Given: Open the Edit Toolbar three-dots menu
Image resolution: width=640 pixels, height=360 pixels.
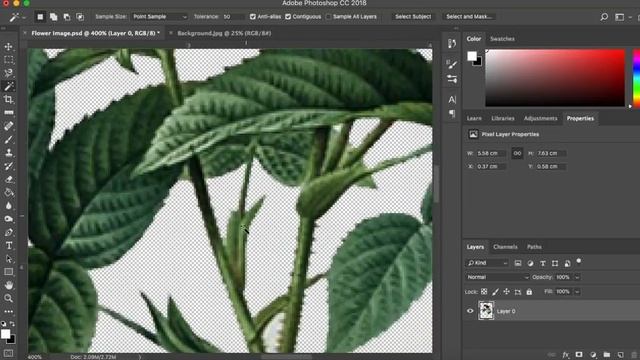Looking at the screenshot, I should click(x=8, y=311).
